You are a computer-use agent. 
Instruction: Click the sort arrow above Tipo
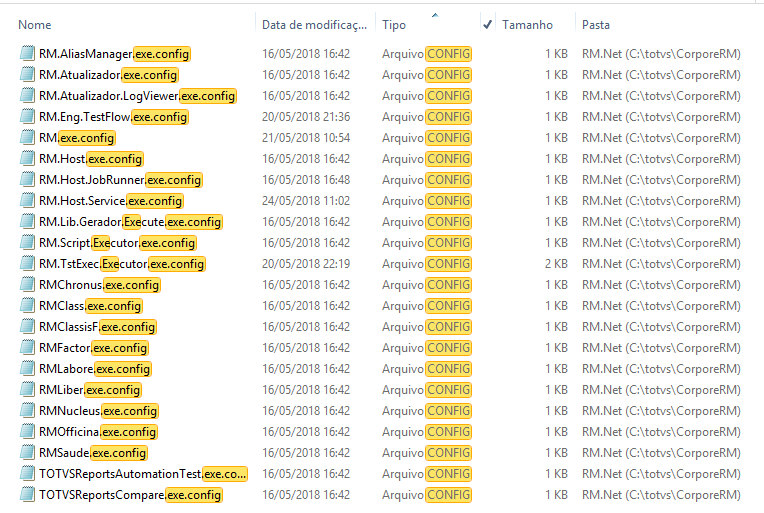[x=435, y=15]
